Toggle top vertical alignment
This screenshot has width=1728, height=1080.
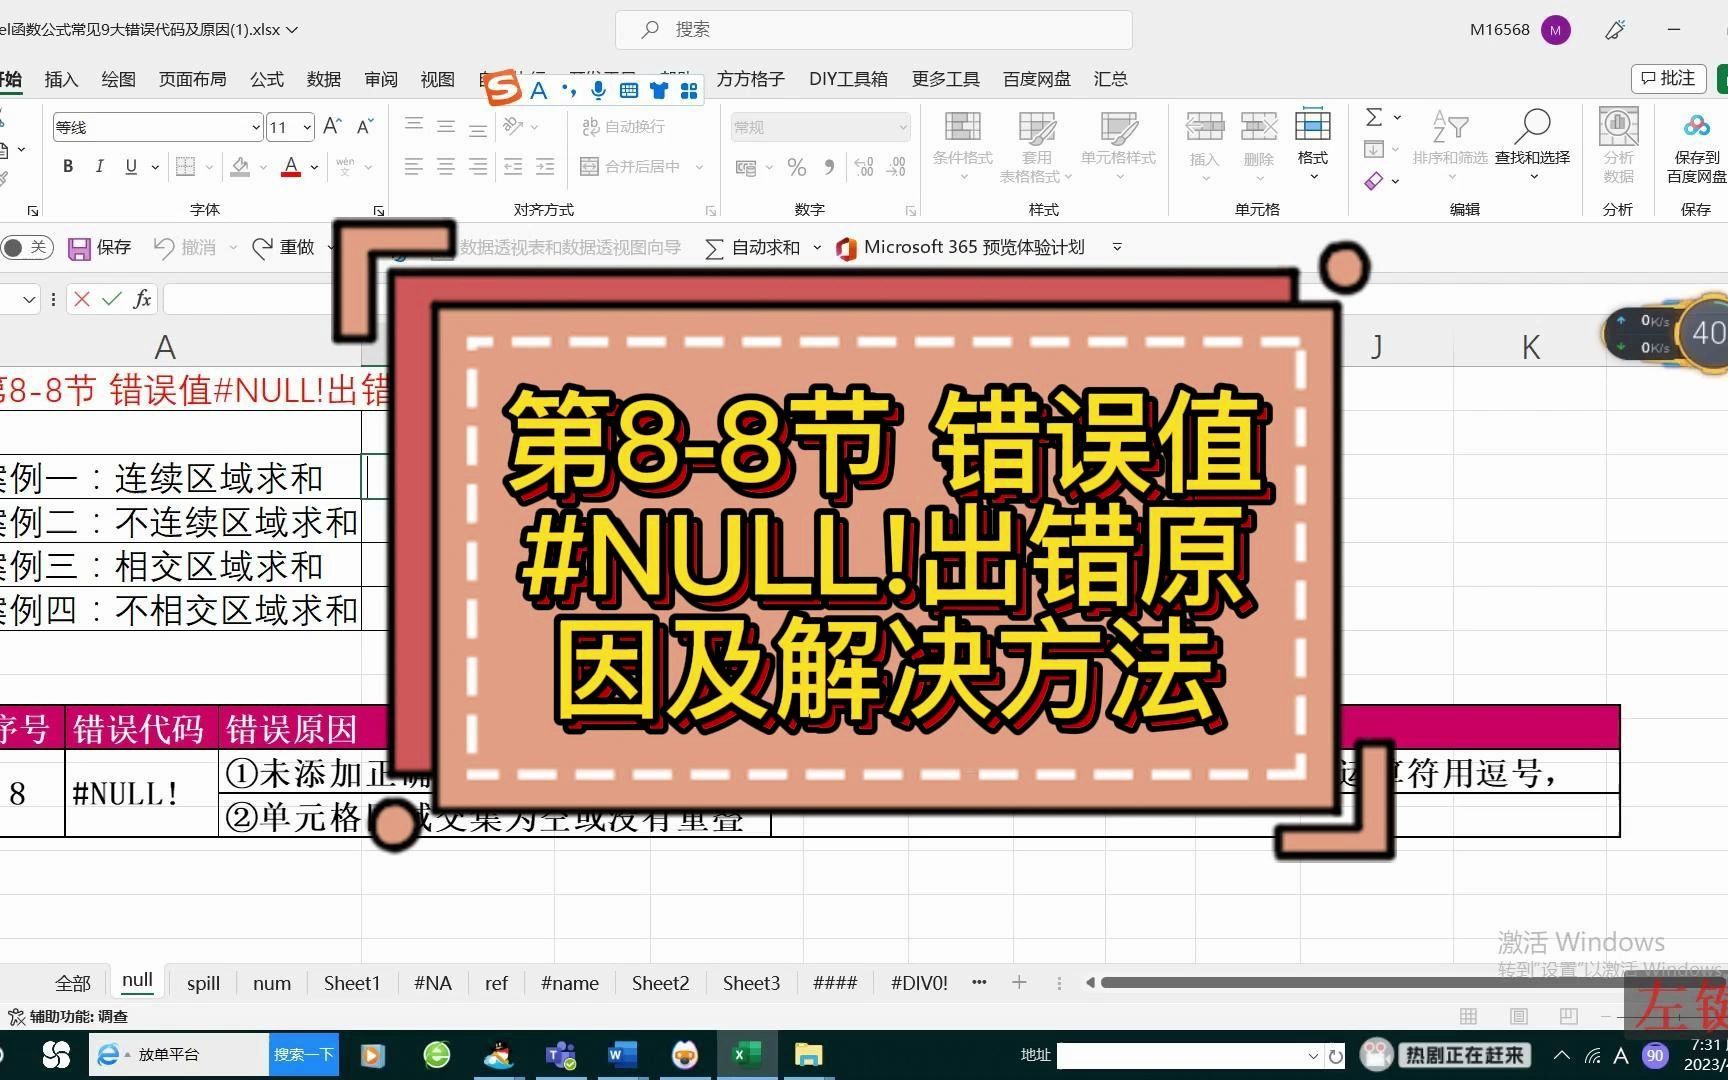tap(413, 126)
